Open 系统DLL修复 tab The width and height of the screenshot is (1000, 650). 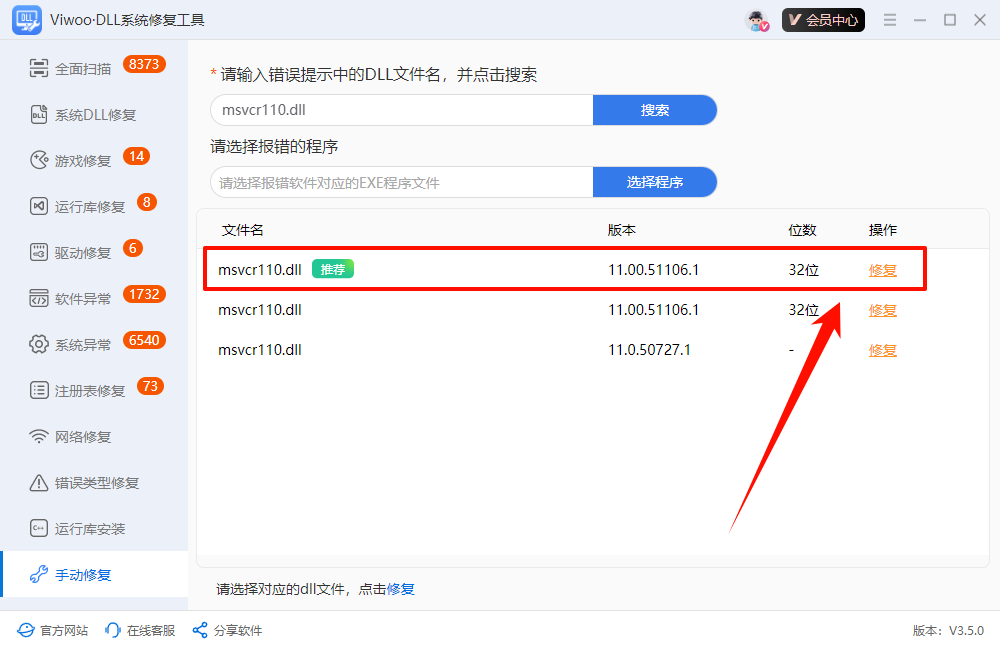coord(94,115)
